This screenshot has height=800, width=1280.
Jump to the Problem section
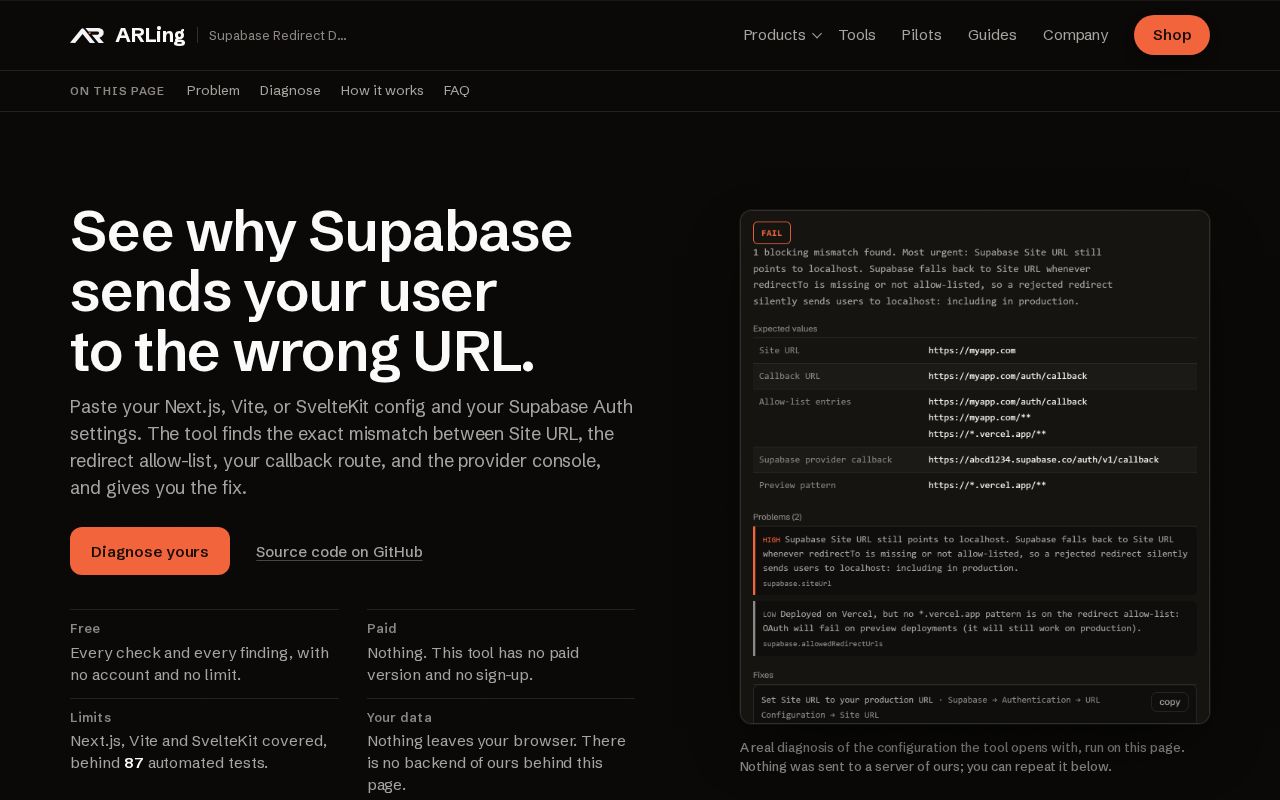[x=213, y=91]
